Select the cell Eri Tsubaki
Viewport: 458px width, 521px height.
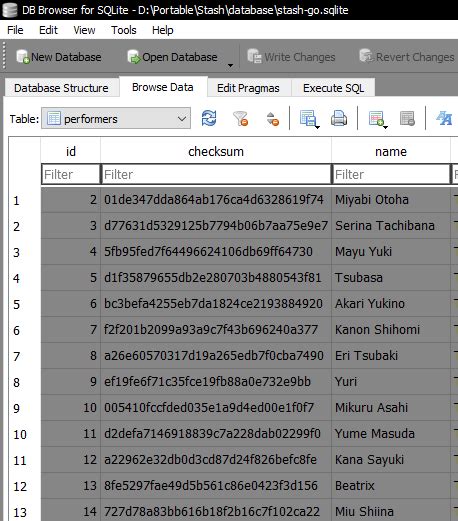pyautogui.click(x=391, y=356)
